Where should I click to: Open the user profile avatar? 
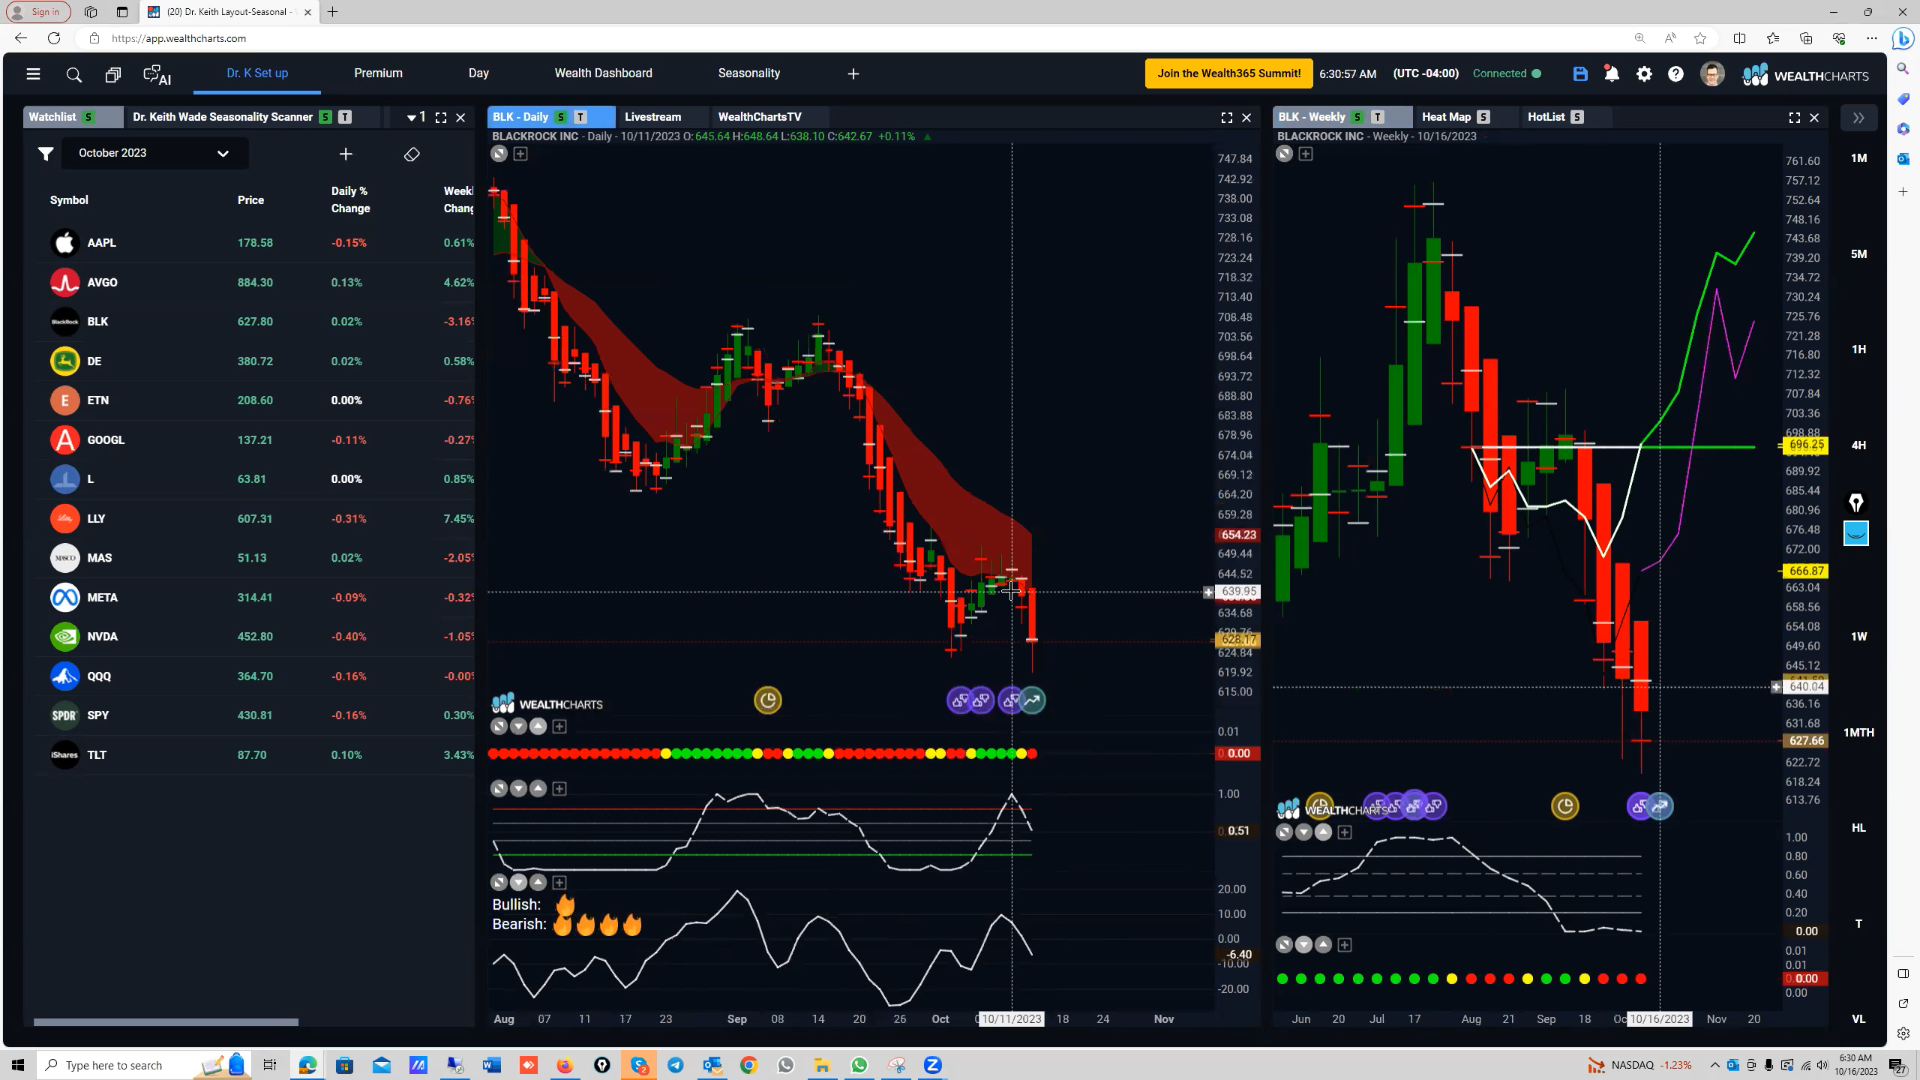tap(1712, 74)
